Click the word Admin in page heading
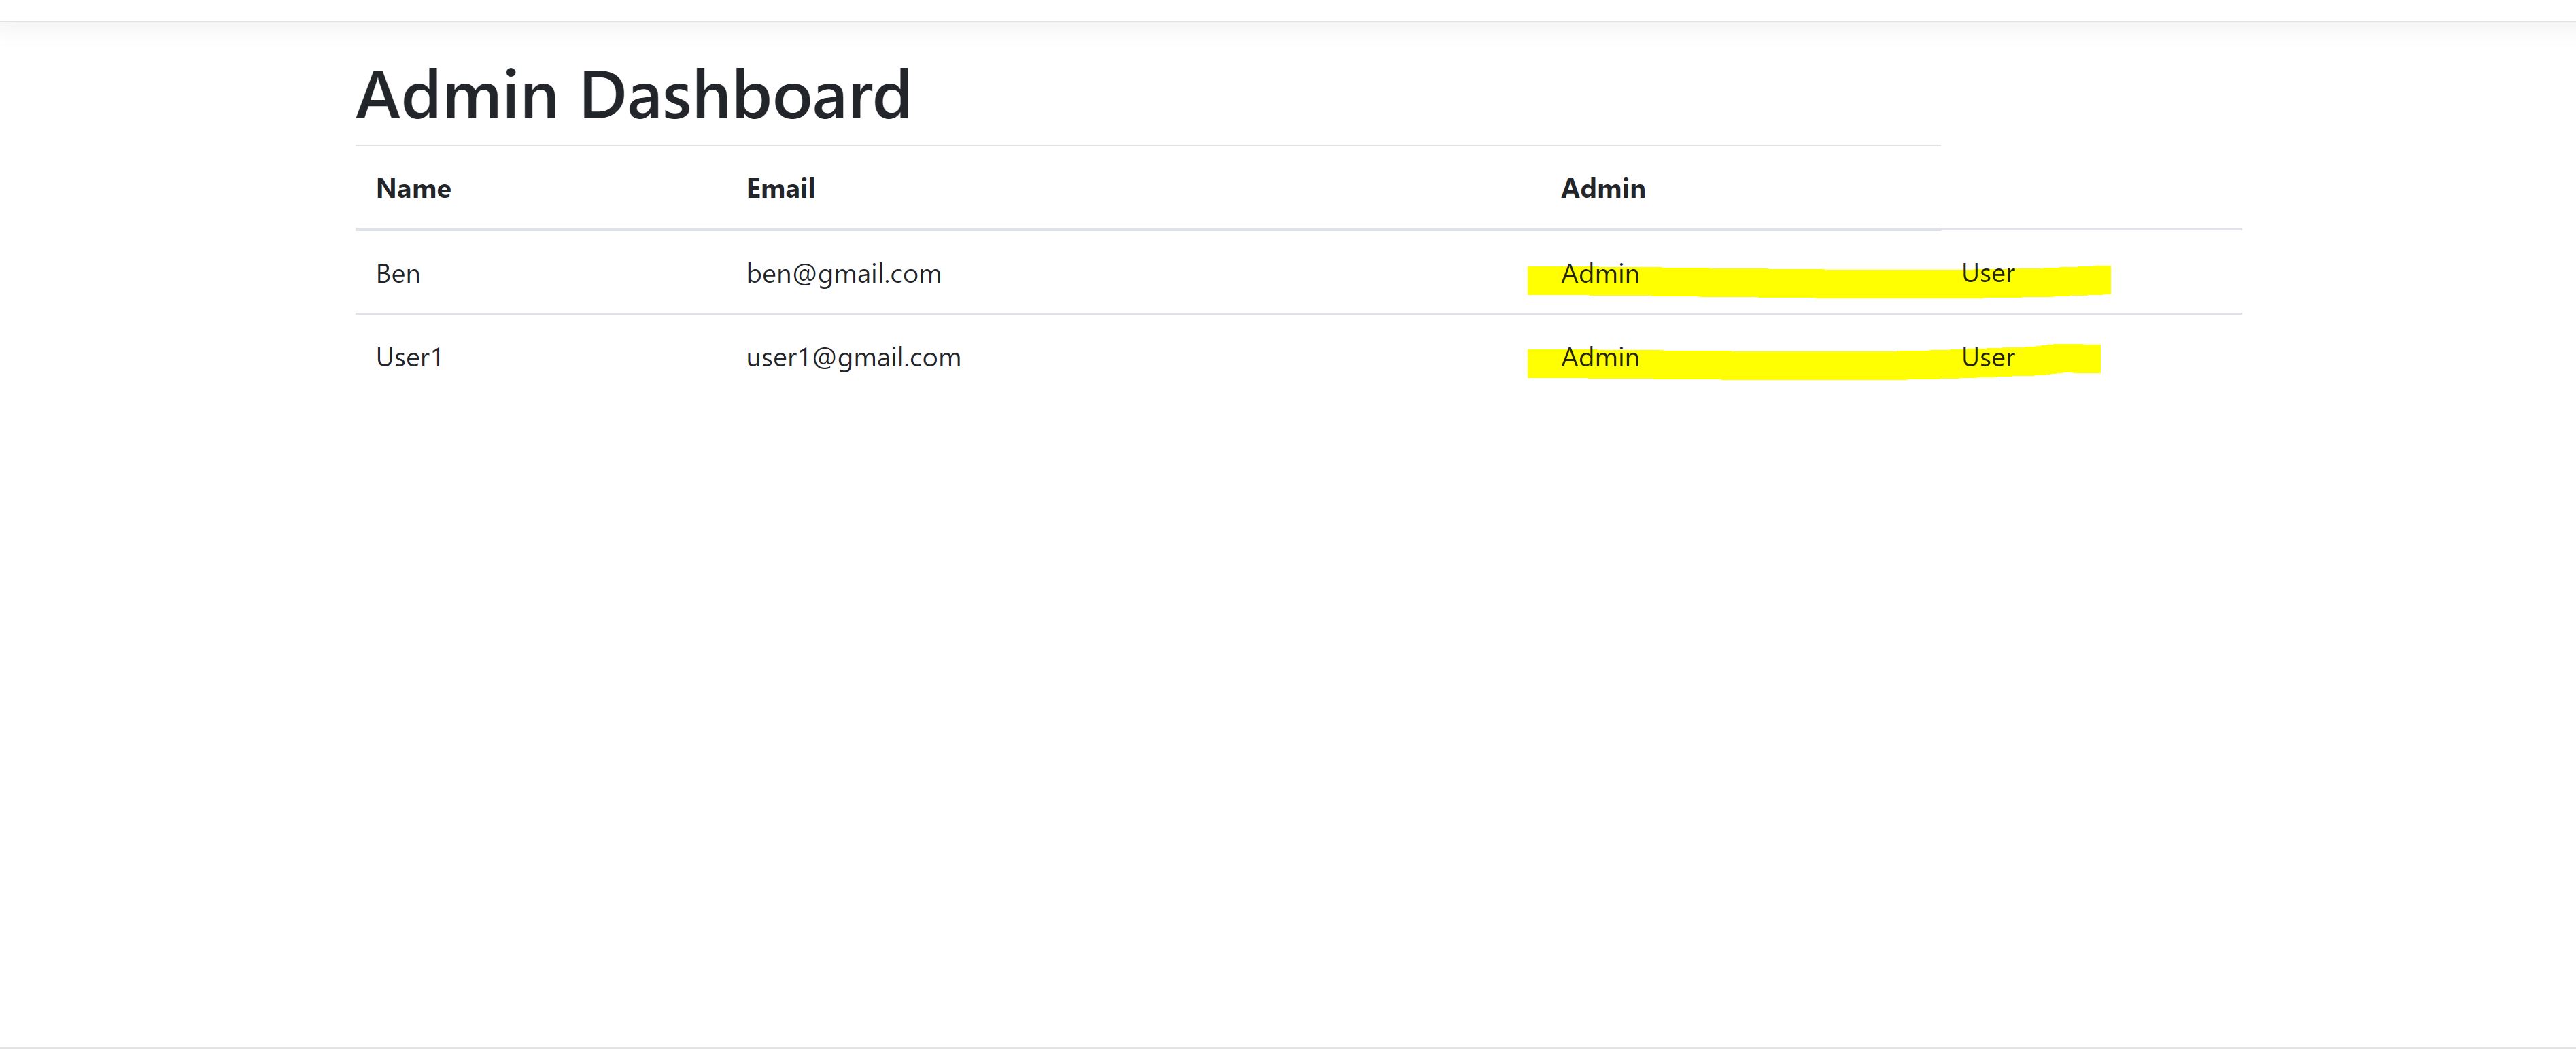The width and height of the screenshot is (2576, 1057). pos(457,96)
